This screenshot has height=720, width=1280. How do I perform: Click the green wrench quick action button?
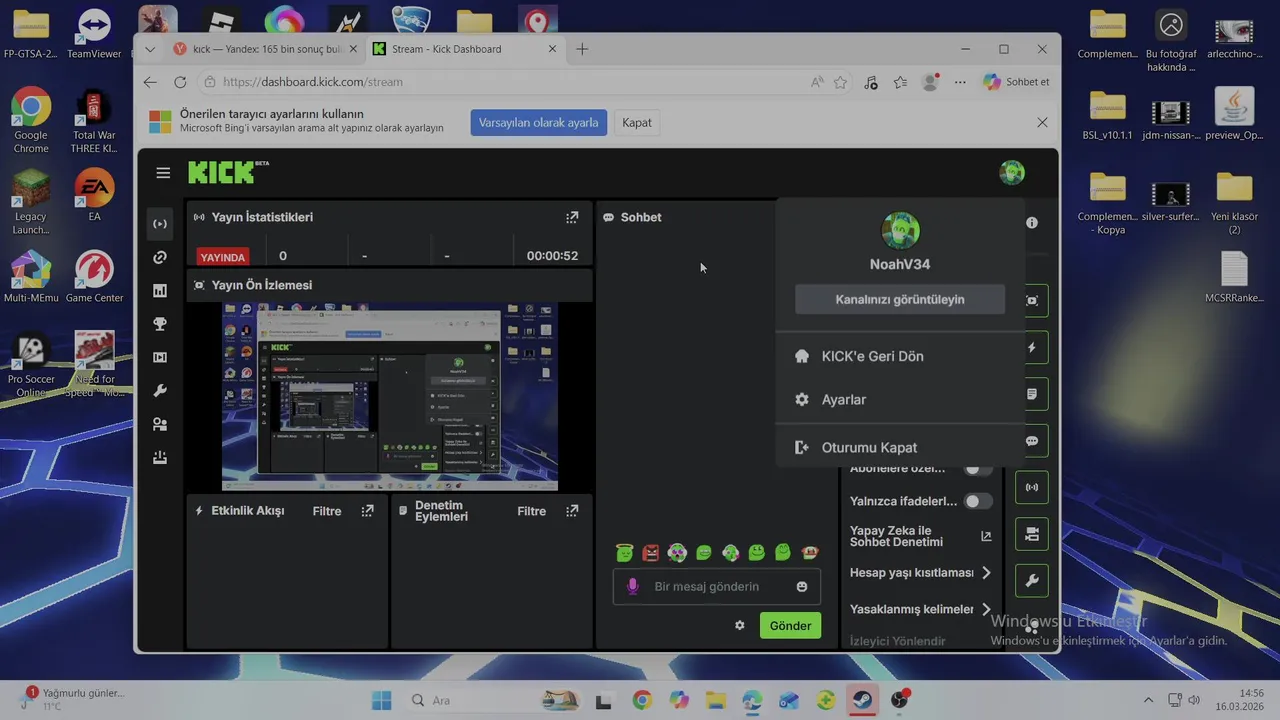click(x=1032, y=581)
